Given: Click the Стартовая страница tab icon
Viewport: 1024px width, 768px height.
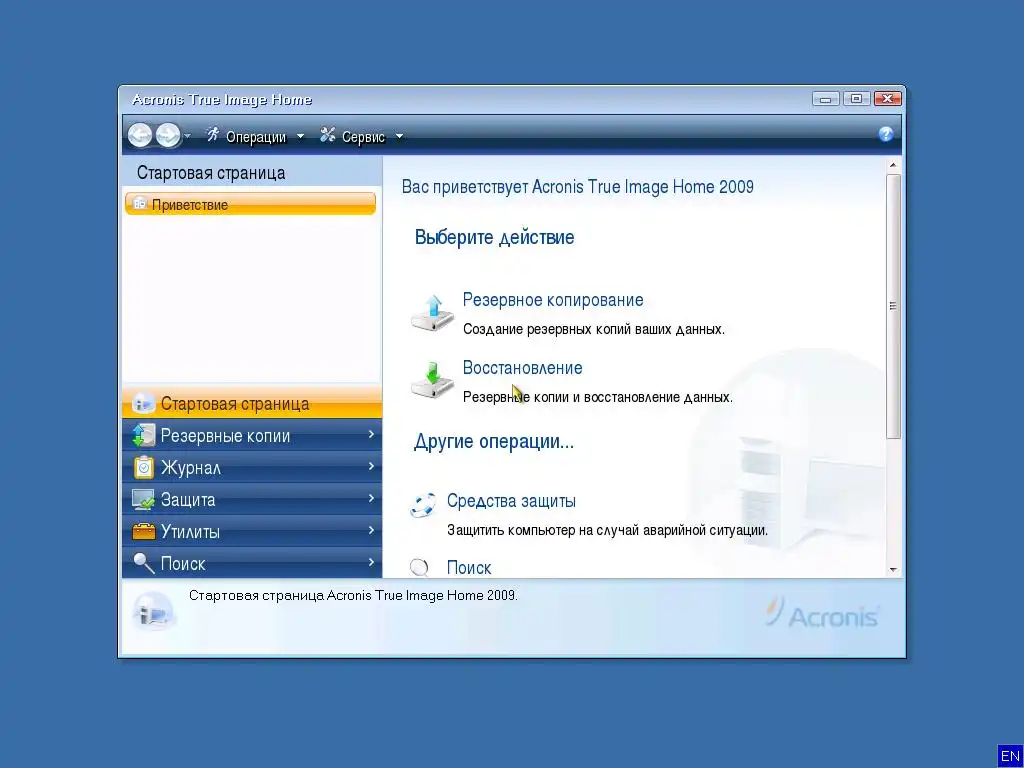Looking at the screenshot, I should point(143,403).
